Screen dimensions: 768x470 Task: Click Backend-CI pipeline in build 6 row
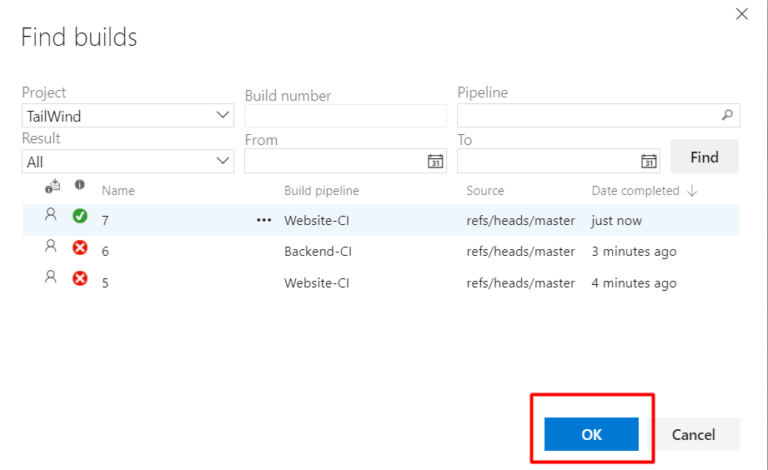click(318, 251)
